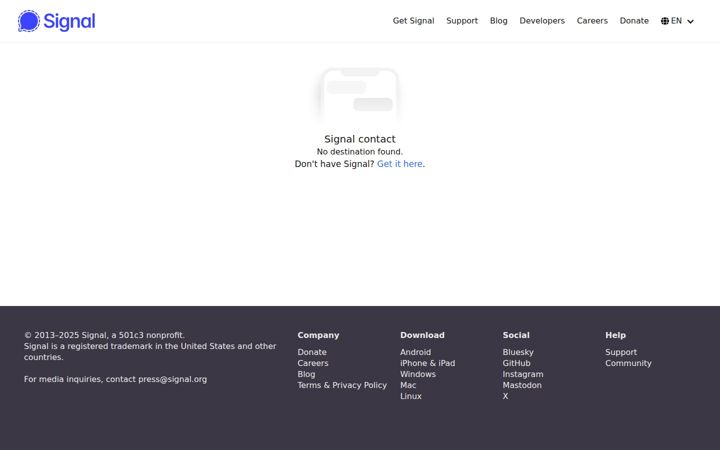Click the "Download" footer heading
The image size is (720, 450).
[x=422, y=335]
